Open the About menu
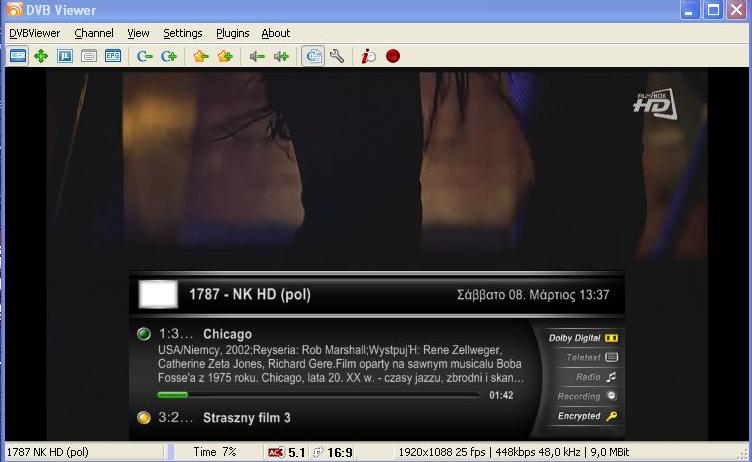Screen dimensions: 752x462 pos(276,33)
